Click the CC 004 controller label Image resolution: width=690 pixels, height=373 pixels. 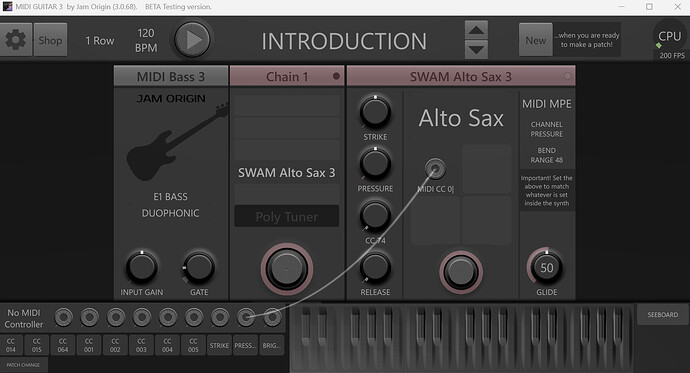click(167, 345)
